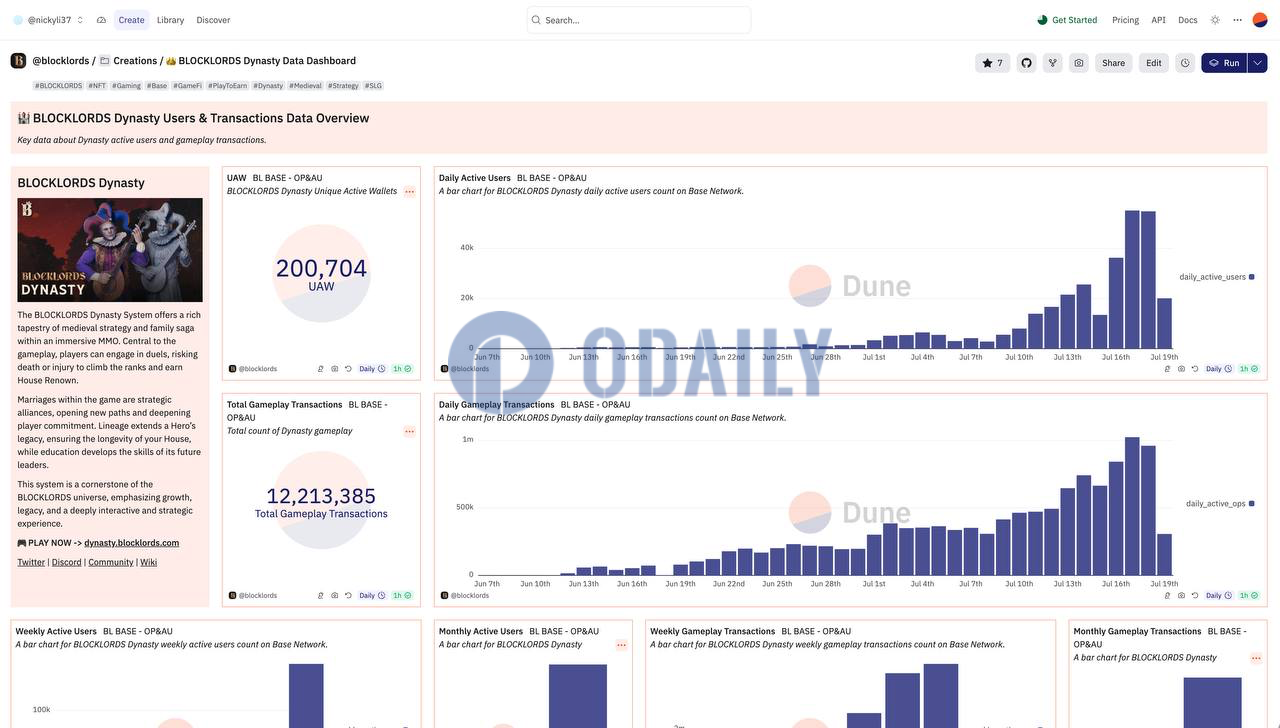Click the 1h freshness badge in UAW widget
This screenshot has height=728, width=1280.
pyautogui.click(x=402, y=369)
